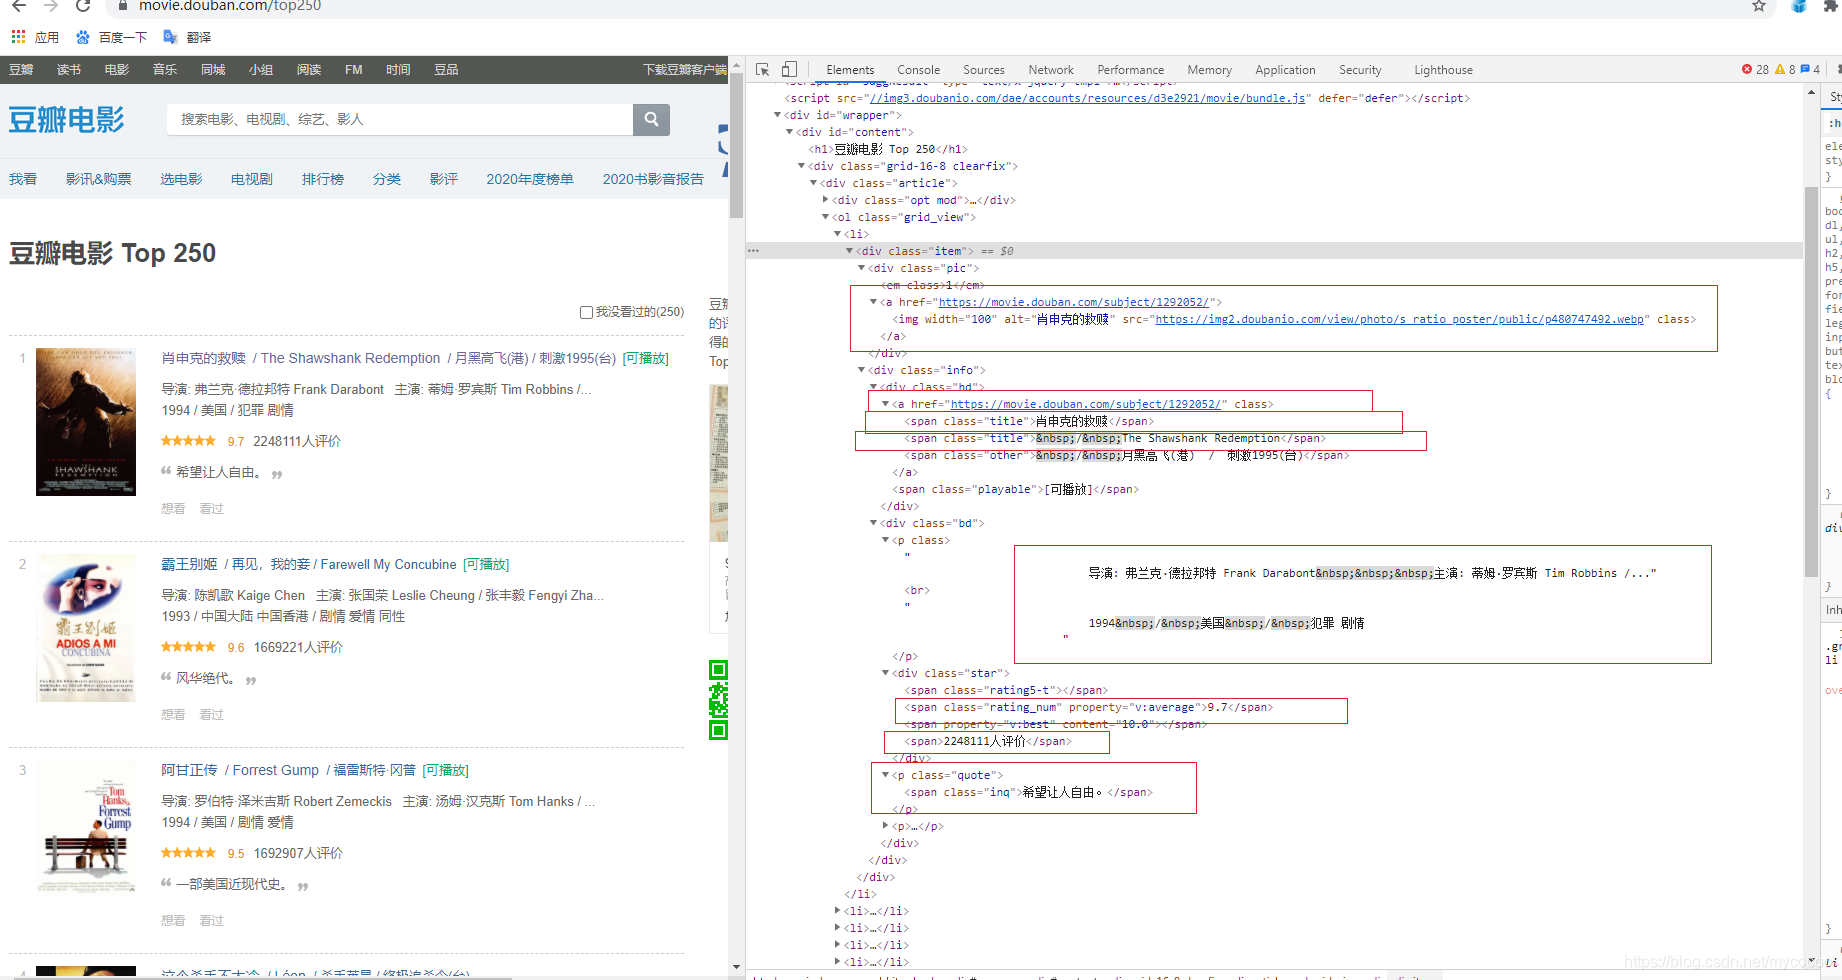Activate the DevTools inspect element picker
1842x980 pixels.
763,70
